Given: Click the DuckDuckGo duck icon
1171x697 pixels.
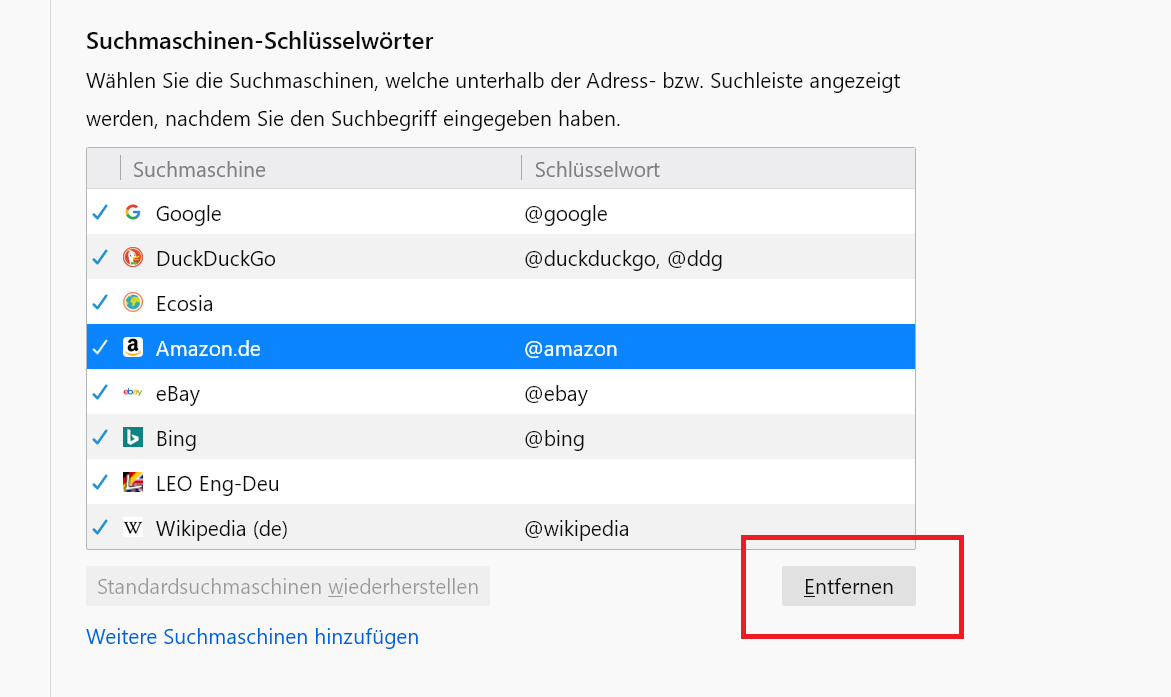Looking at the screenshot, I should pos(132,258).
